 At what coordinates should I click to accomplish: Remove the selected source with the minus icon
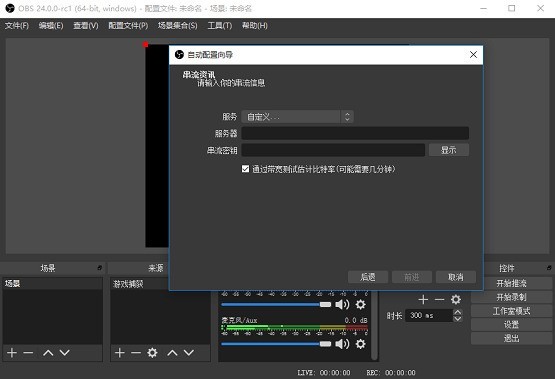point(136,352)
